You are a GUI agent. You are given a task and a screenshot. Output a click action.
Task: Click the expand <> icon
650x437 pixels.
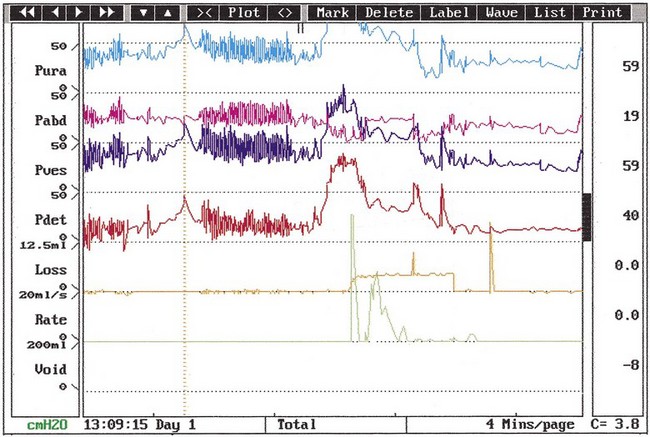click(x=285, y=13)
